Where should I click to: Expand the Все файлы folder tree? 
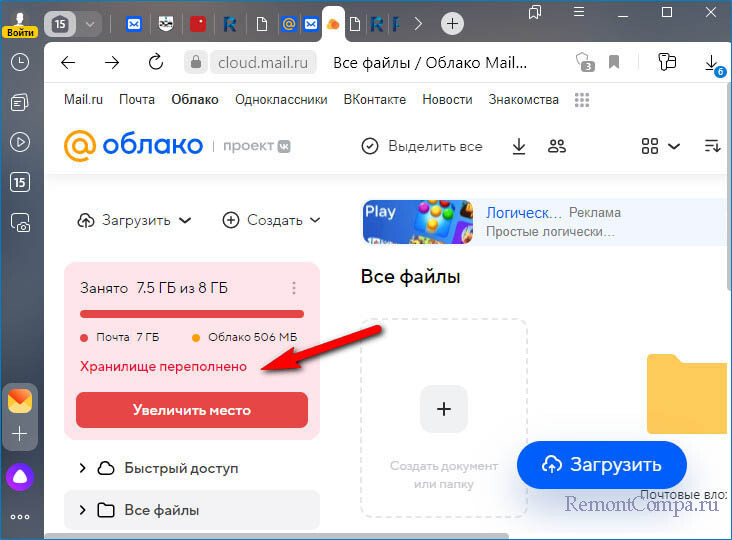[x=83, y=510]
